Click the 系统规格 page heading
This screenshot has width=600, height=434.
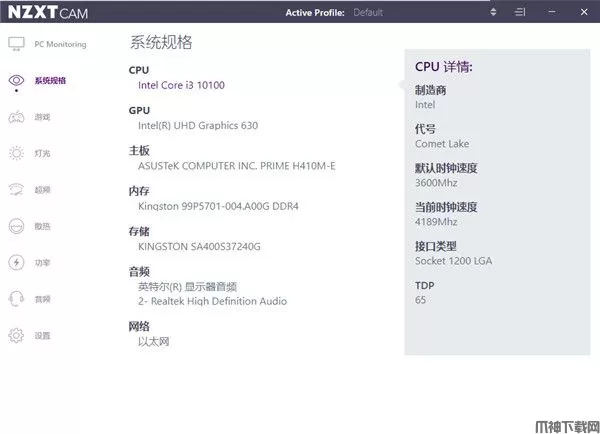click(161, 42)
